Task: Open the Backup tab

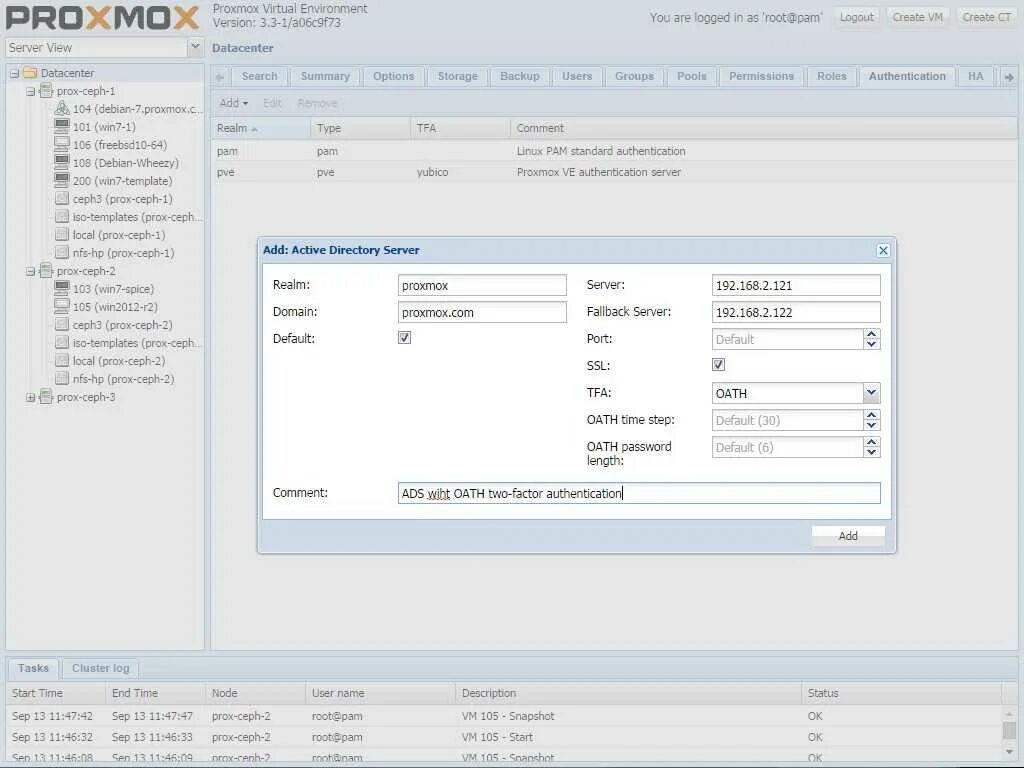Action: point(520,76)
